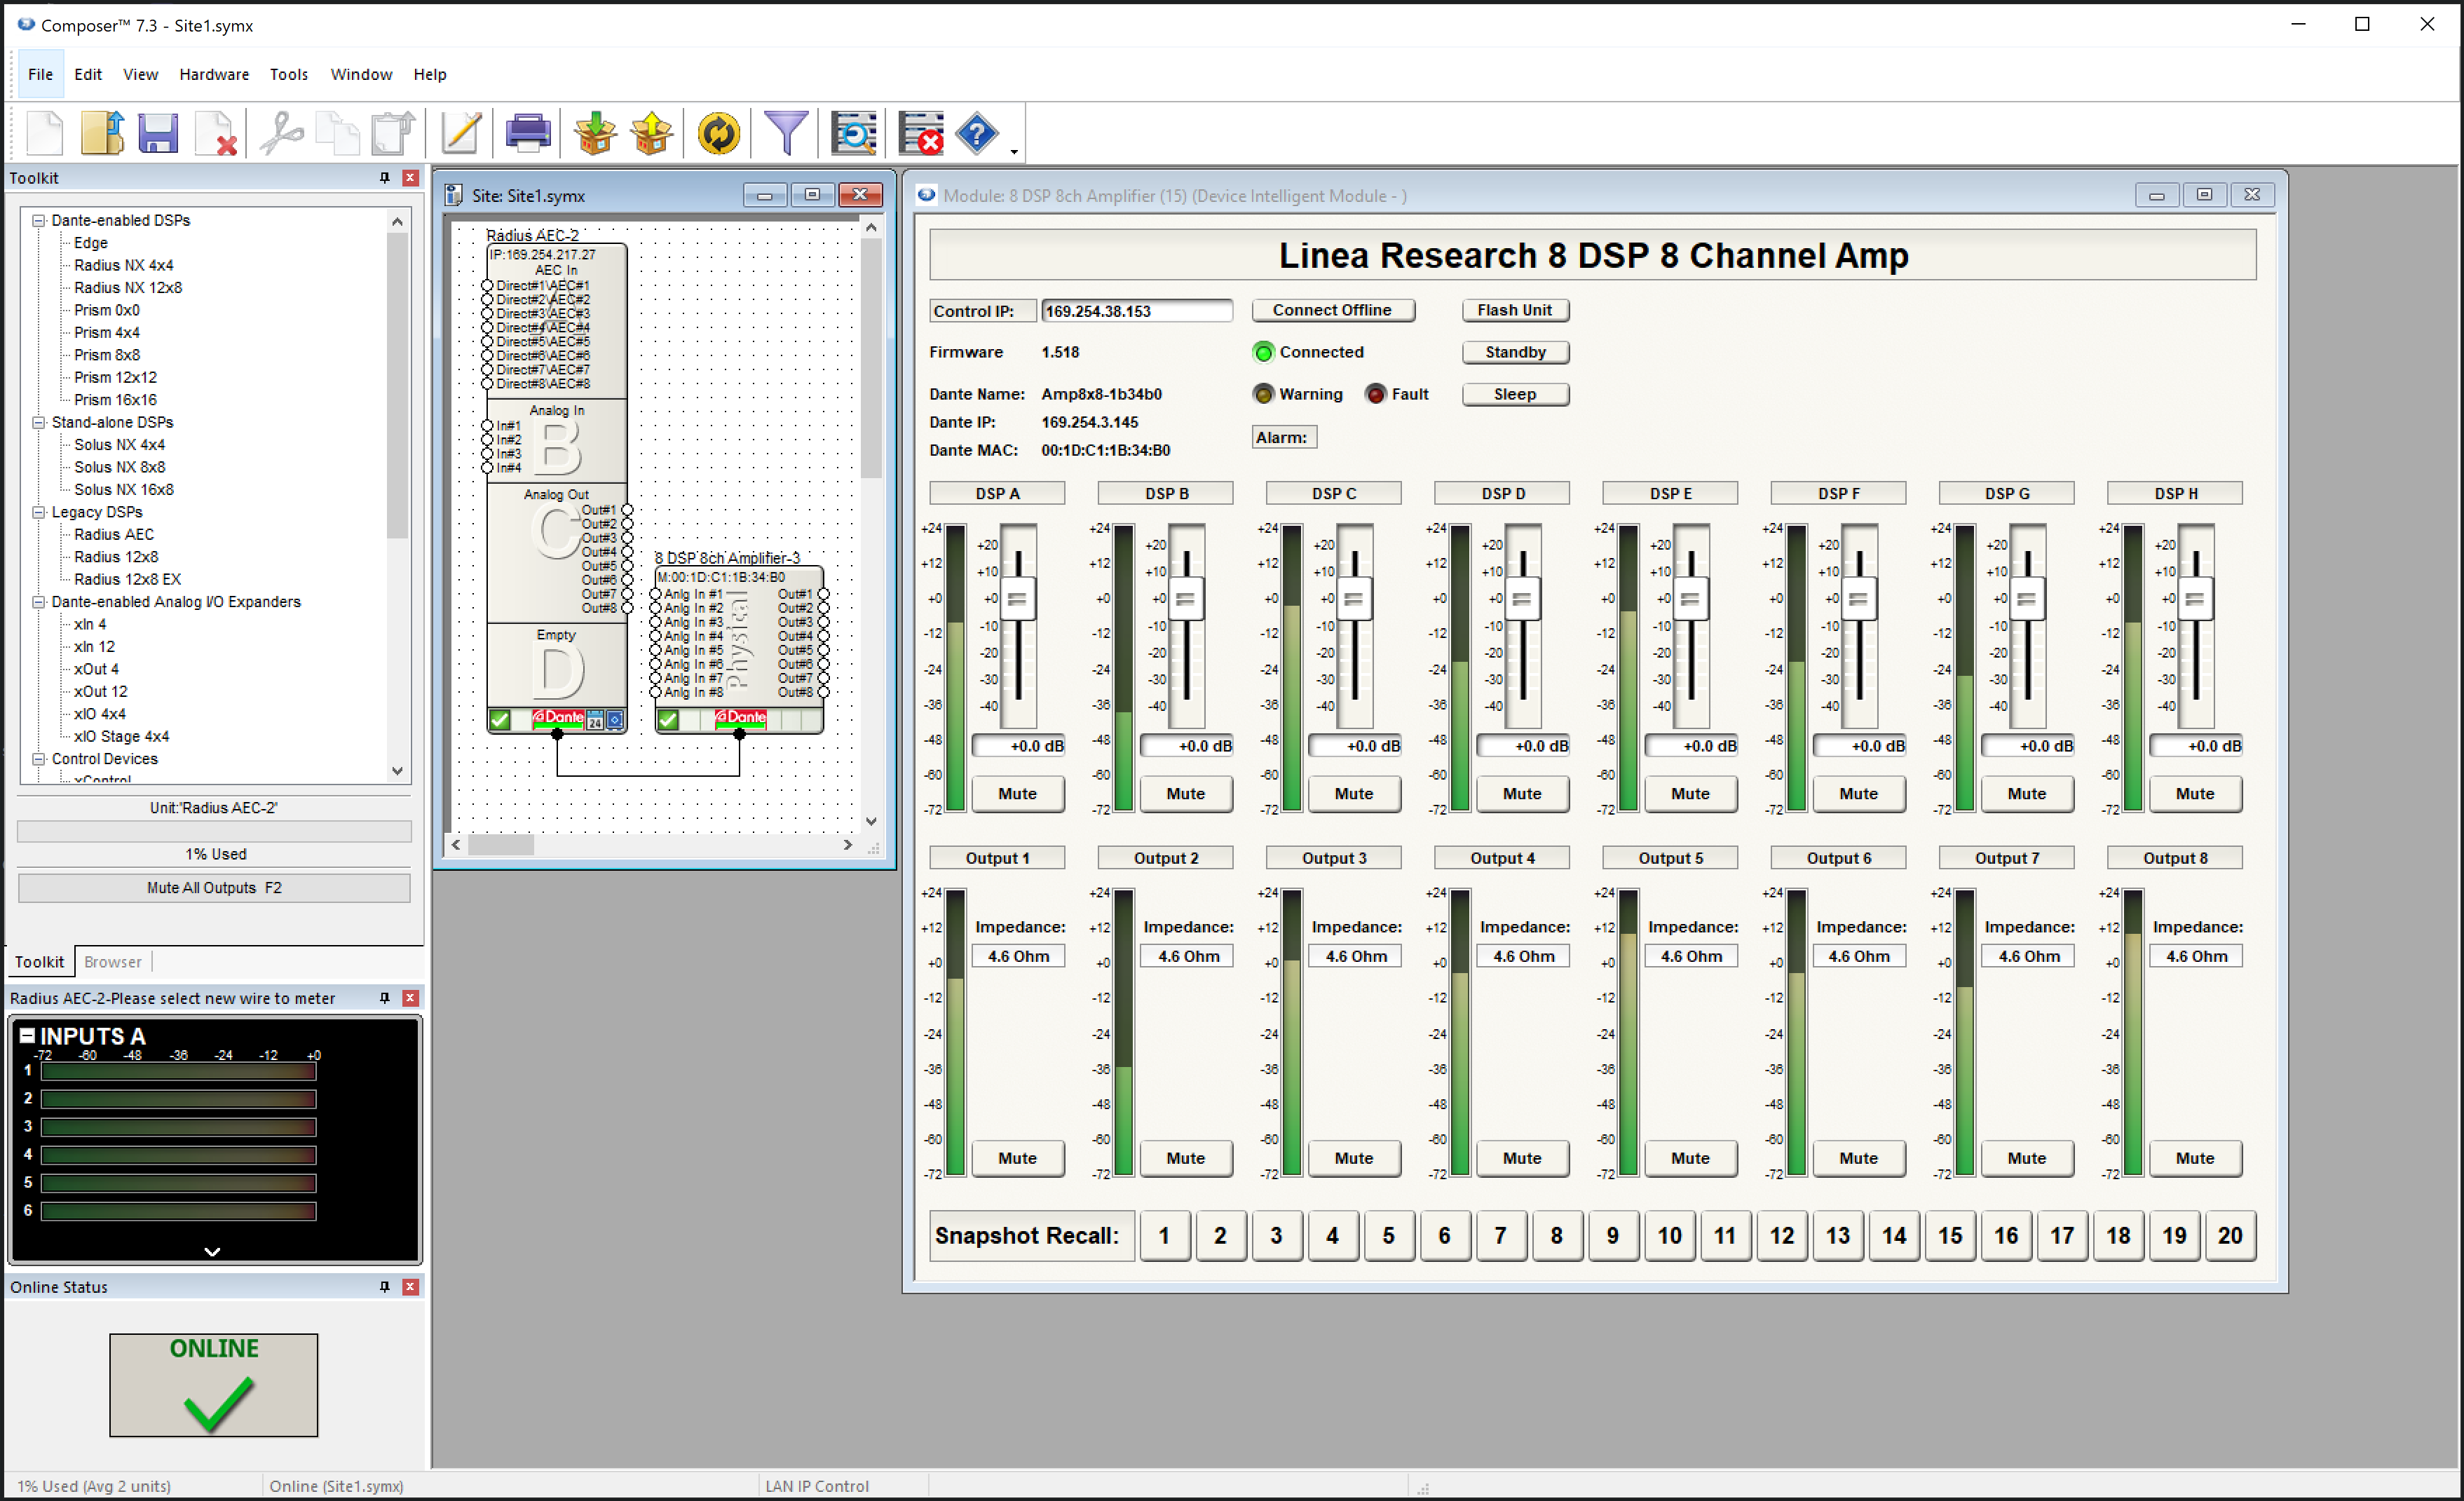
Task: Click green check status on Radius AEC-2 unit
Action: [500, 719]
